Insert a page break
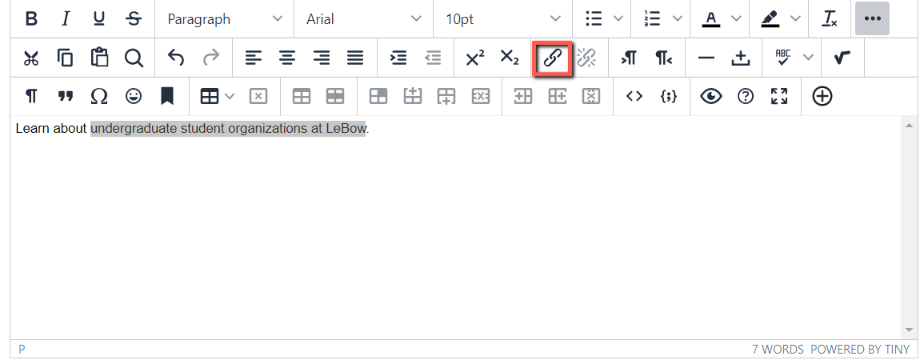 (x=741, y=58)
